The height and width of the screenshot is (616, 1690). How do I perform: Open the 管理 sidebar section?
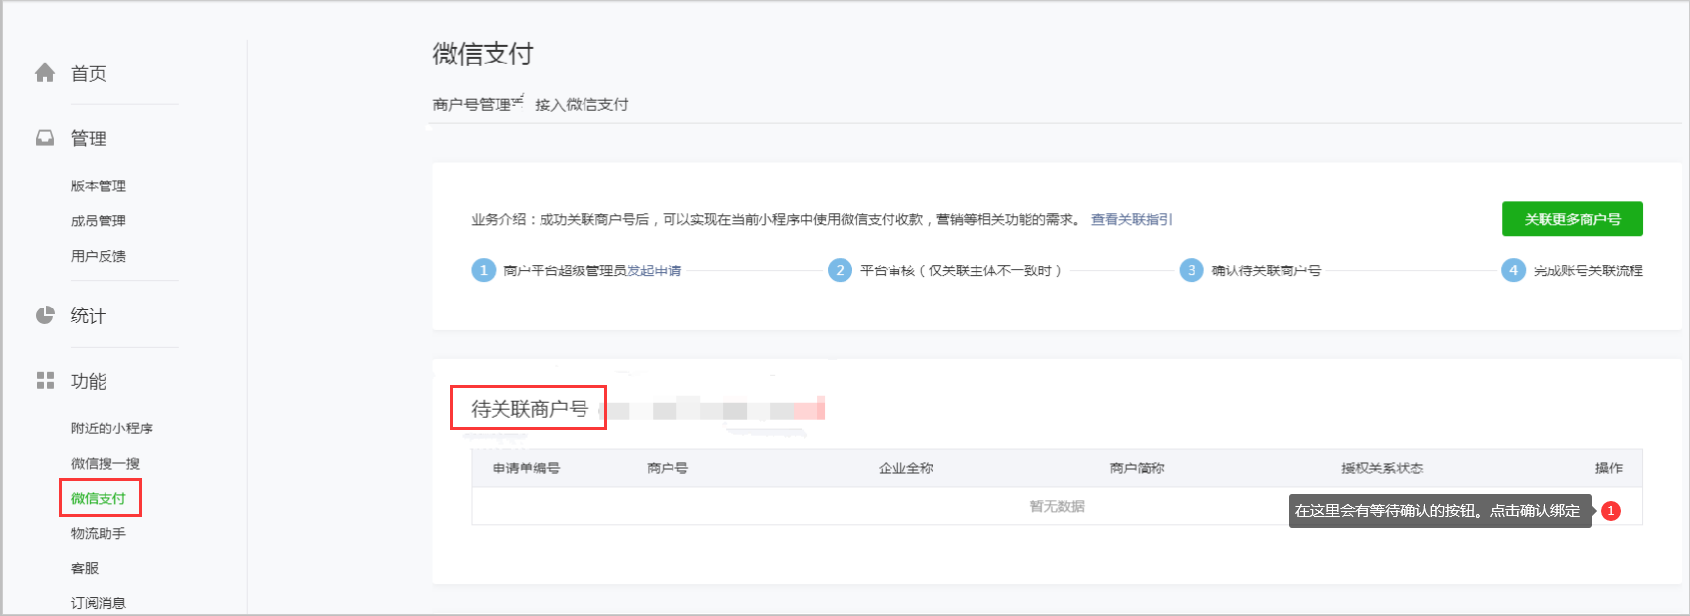click(88, 138)
